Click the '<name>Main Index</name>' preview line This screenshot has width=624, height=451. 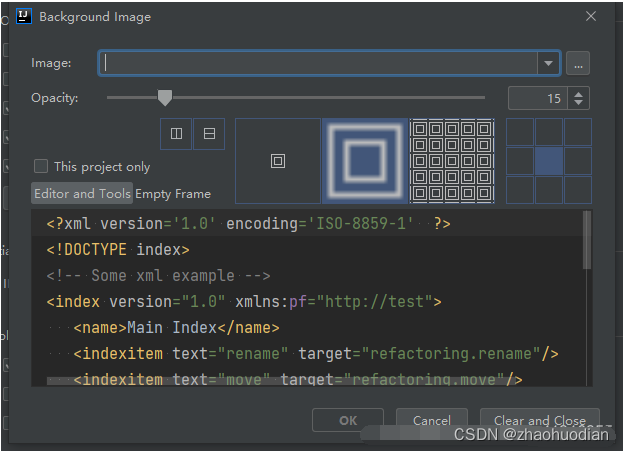point(176,328)
